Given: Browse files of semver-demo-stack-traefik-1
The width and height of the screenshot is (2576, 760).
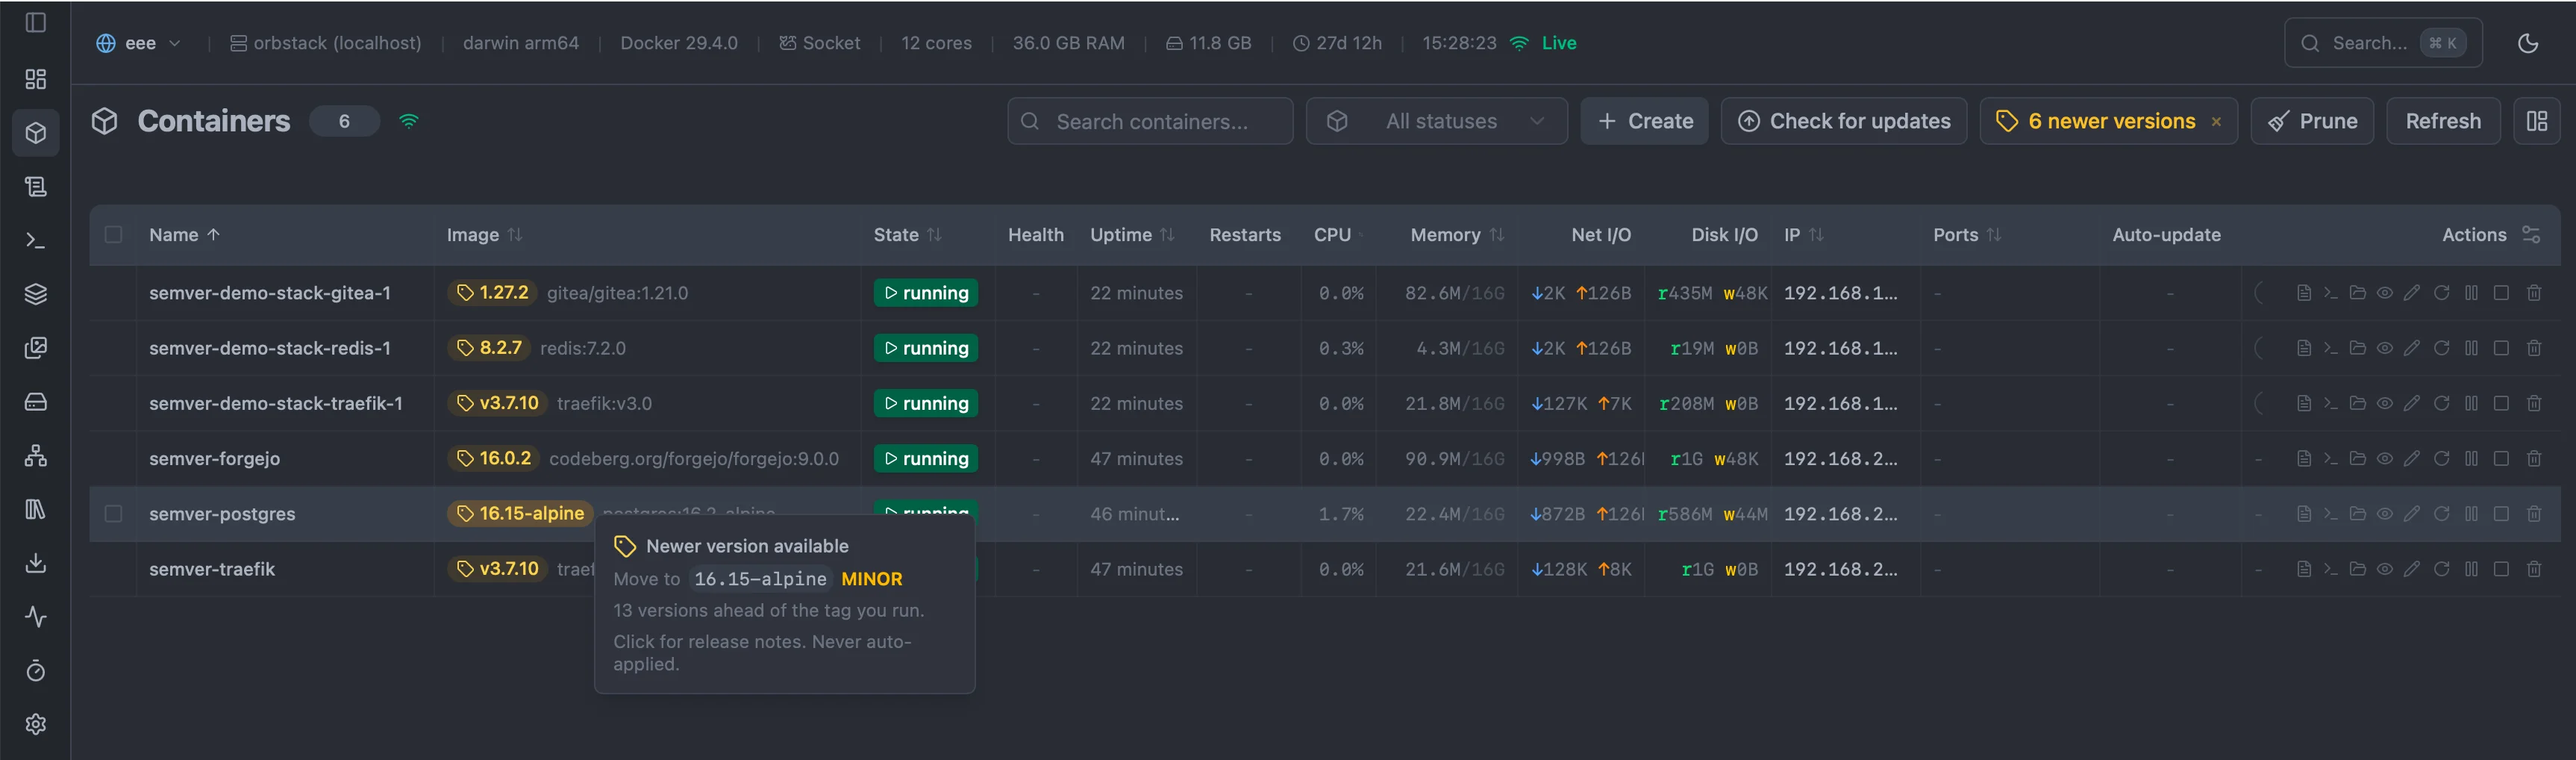Looking at the screenshot, I should pyautogui.click(x=2357, y=404).
